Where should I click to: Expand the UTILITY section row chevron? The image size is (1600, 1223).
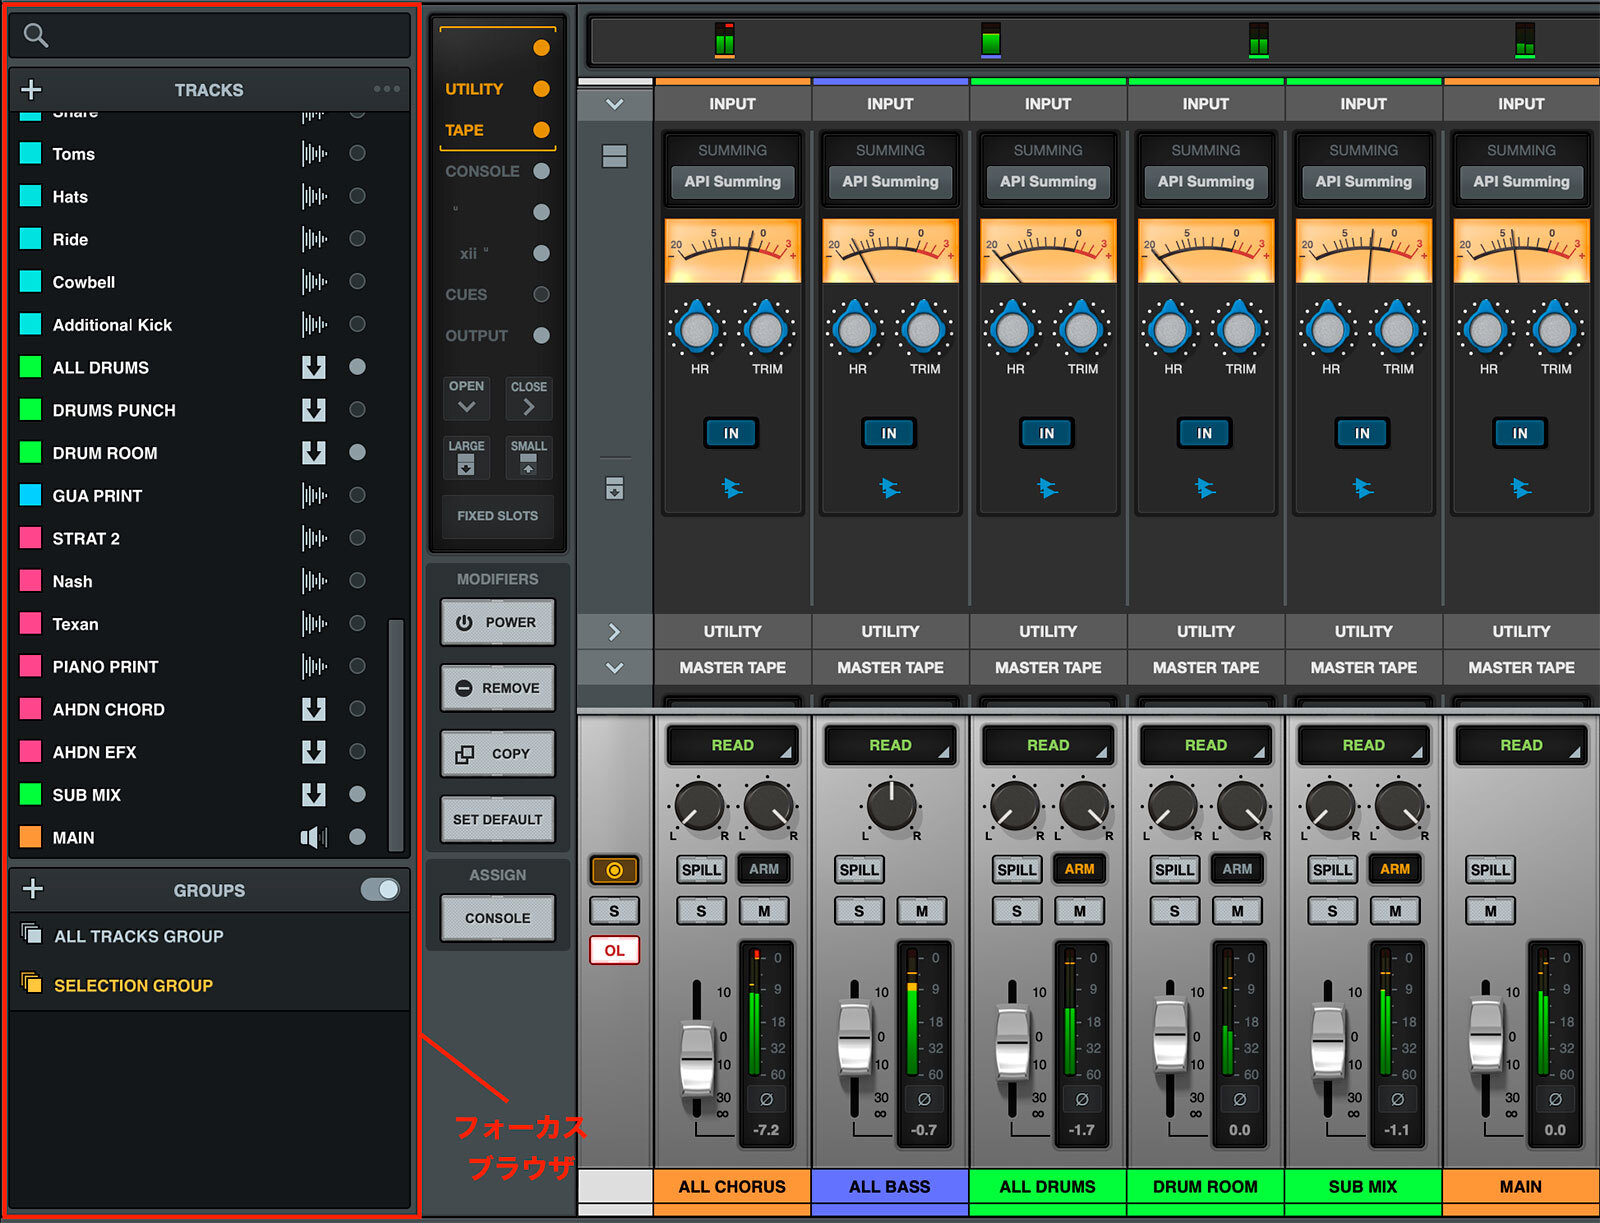point(614,632)
